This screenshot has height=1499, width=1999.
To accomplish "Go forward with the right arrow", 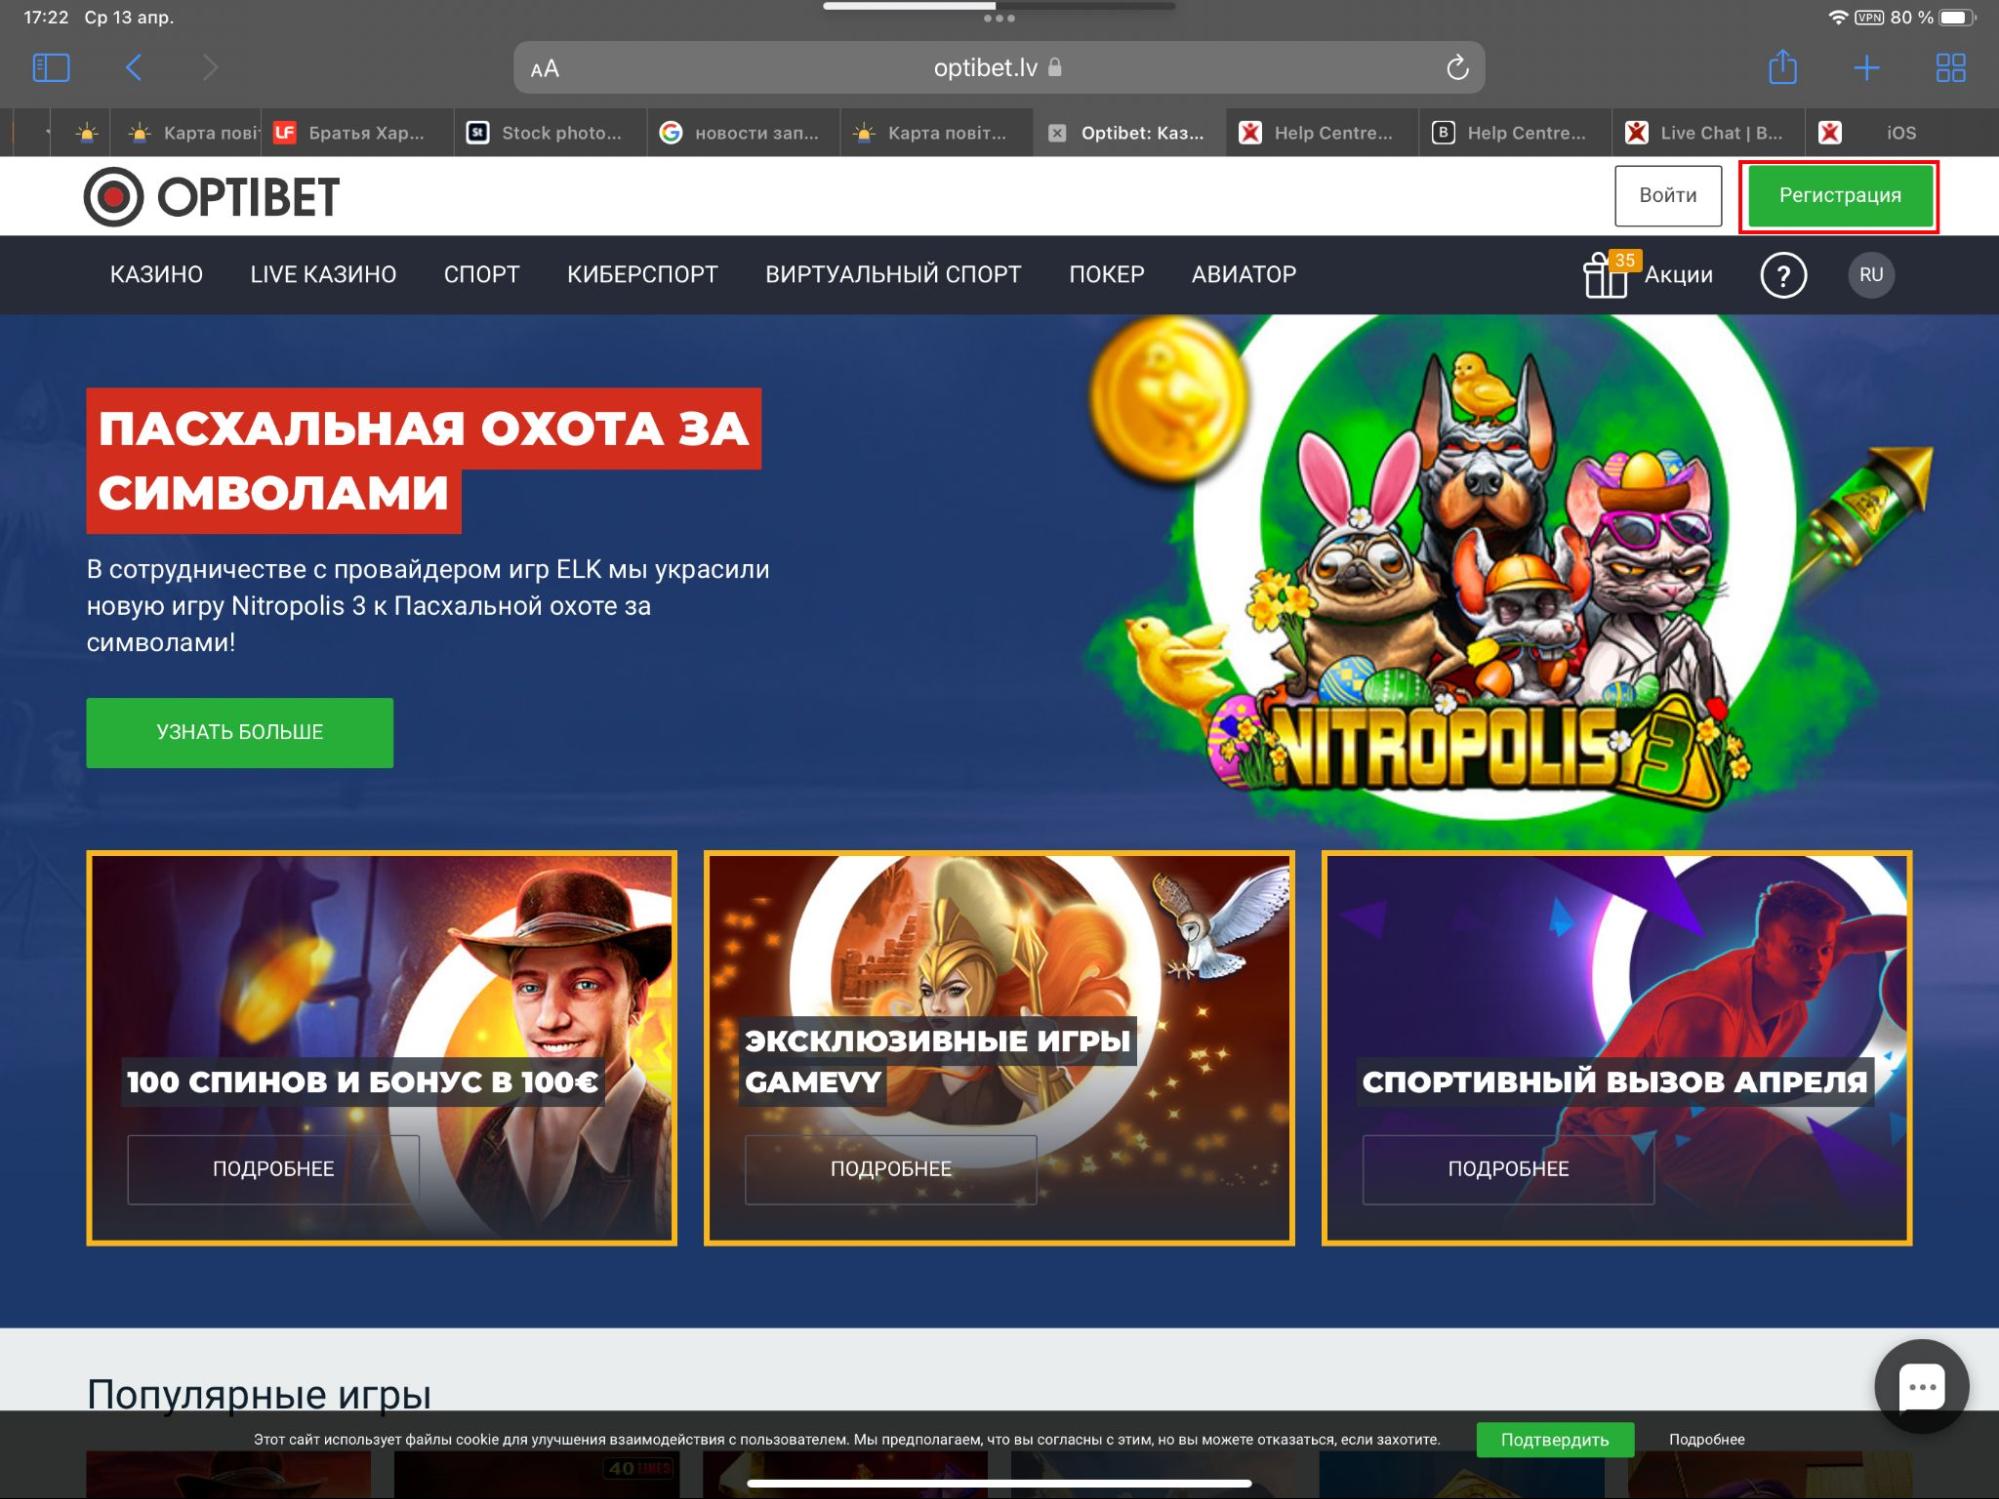I will click(x=209, y=68).
